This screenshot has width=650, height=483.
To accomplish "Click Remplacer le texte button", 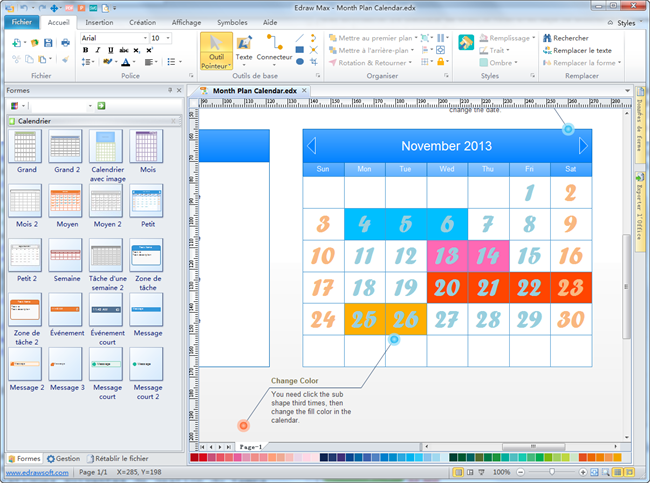I will 577,50.
